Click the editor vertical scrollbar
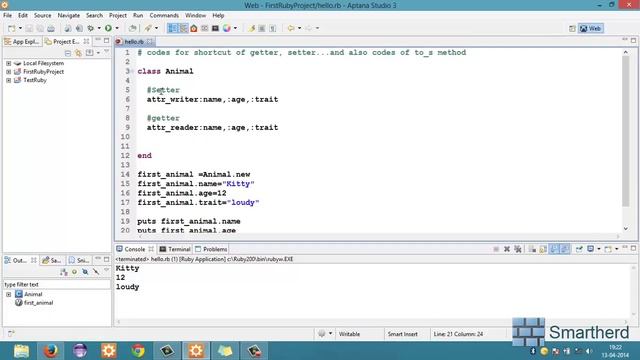The height and width of the screenshot is (360, 640). pos(626,131)
